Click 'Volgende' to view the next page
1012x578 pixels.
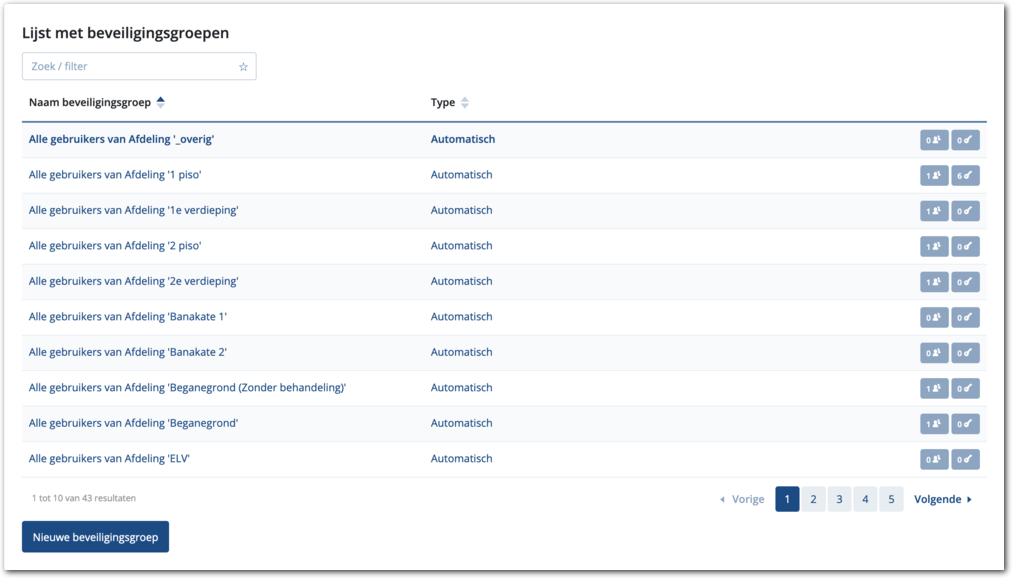click(942, 499)
